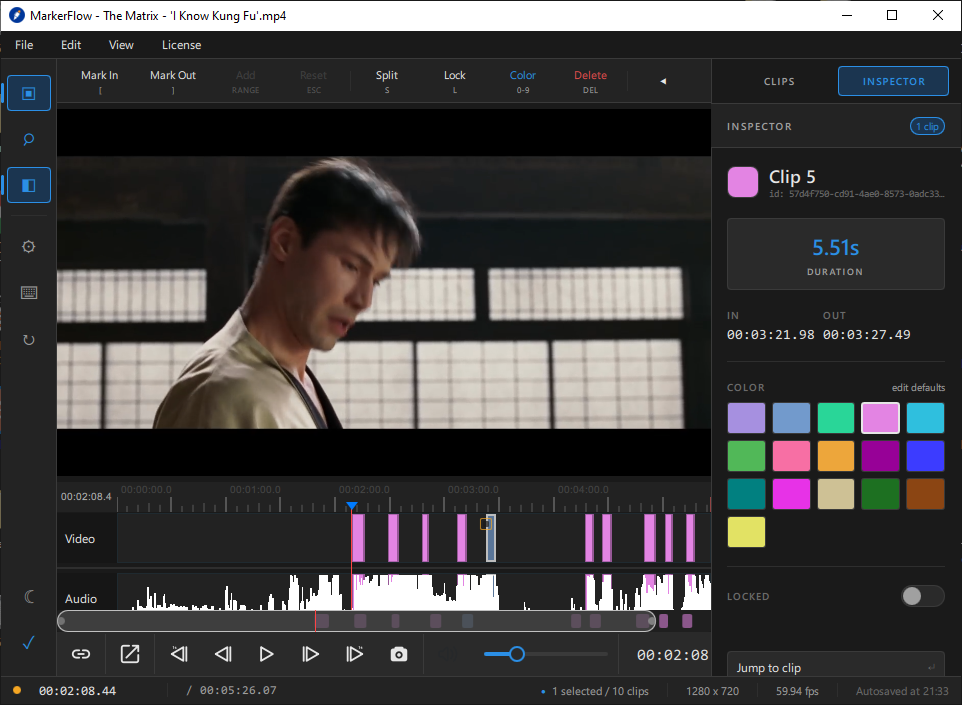Click '1 selected / 10 clips' status
Viewport: 962px width, 705px height.
click(x=600, y=691)
